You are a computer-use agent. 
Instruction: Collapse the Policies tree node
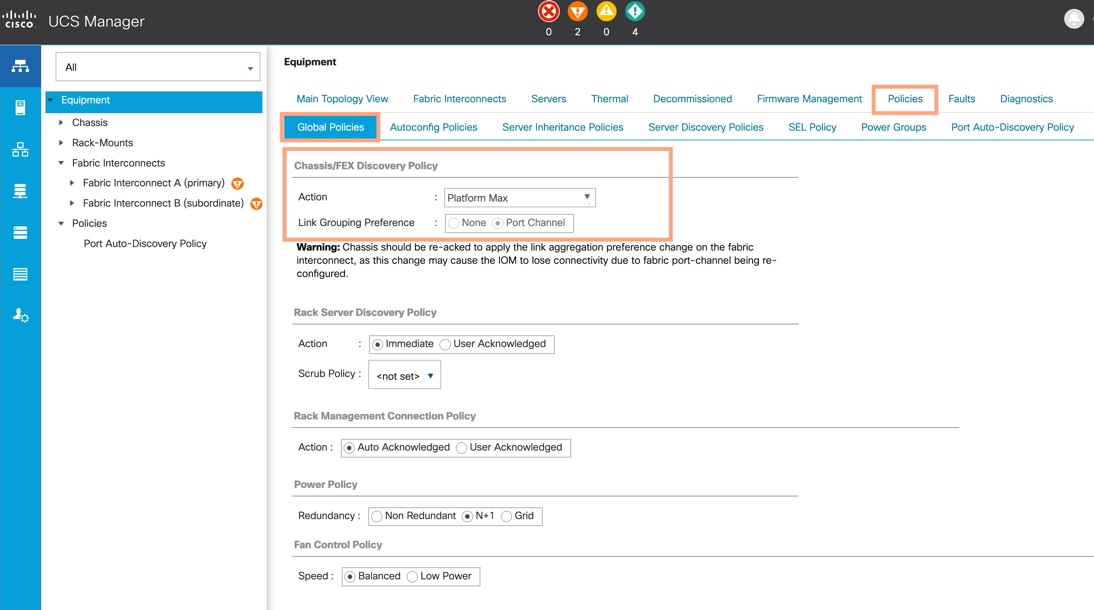(61, 223)
